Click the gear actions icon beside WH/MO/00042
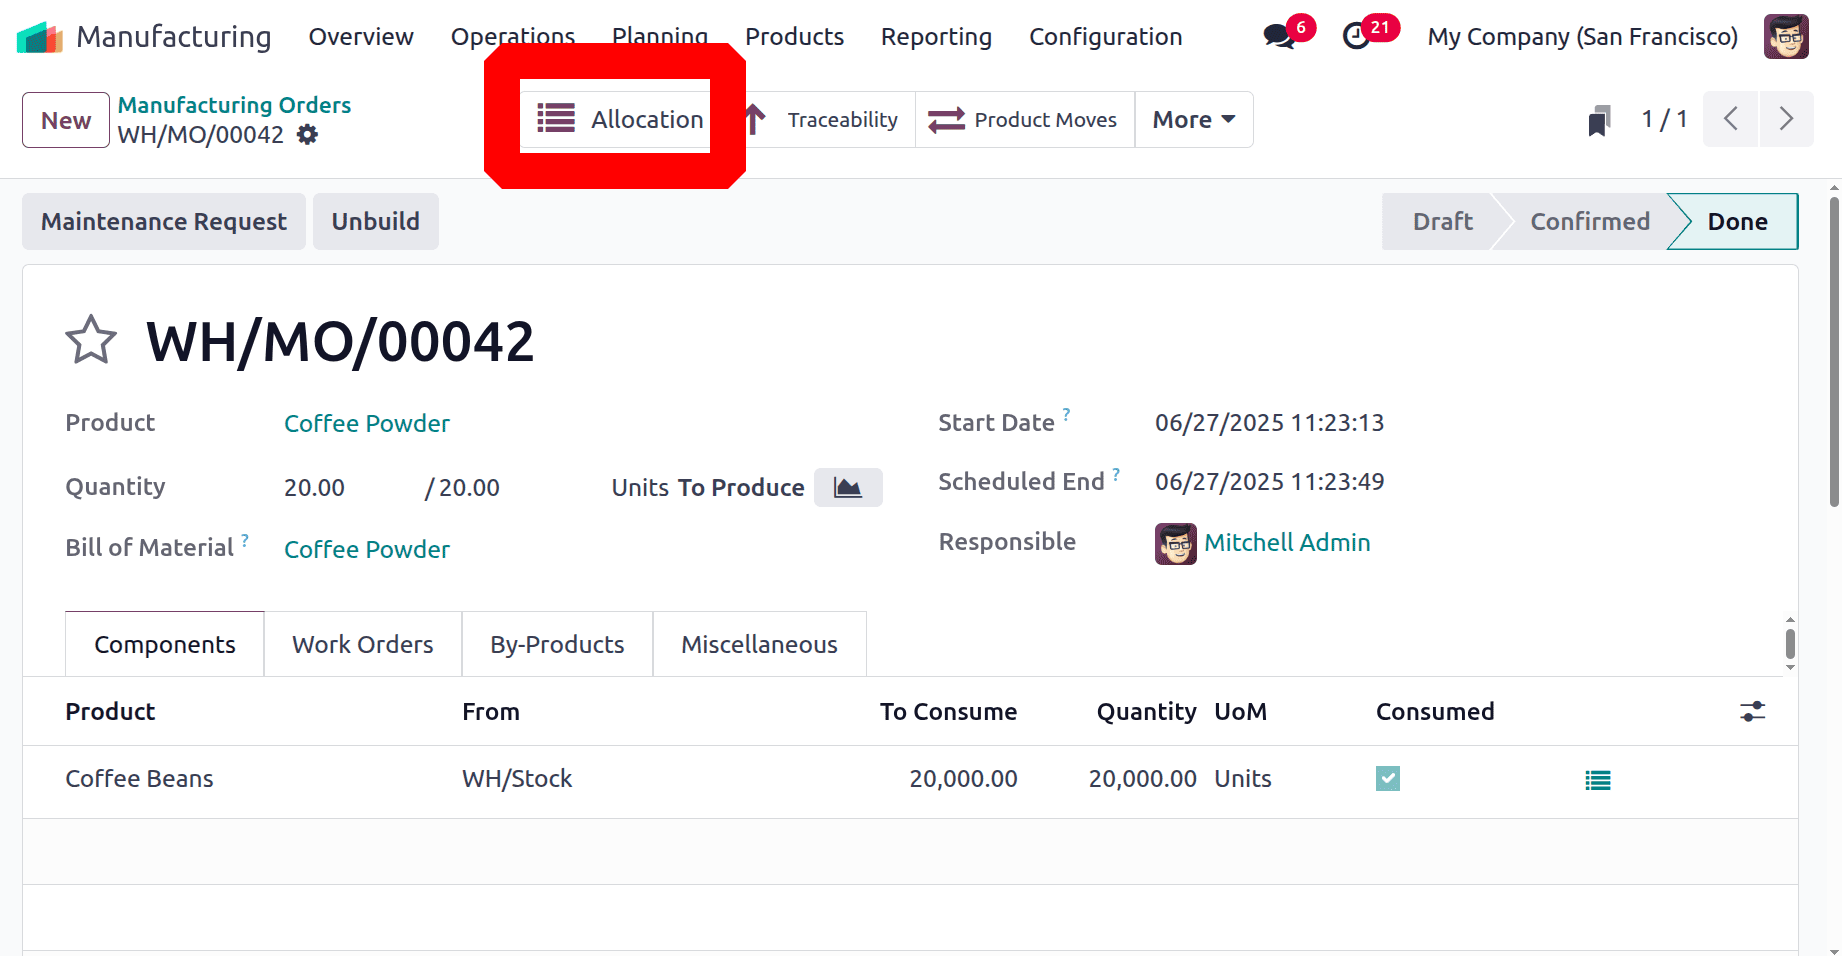Screen dimensions: 1842x956 pyautogui.click(x=308, y=134)
